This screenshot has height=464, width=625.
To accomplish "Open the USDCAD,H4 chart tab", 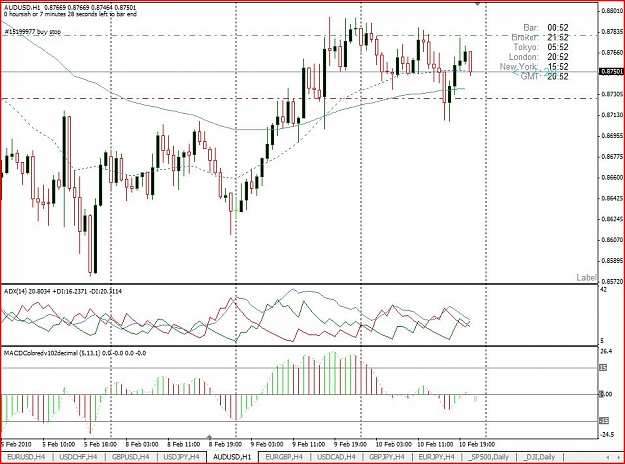I will 336,457.
